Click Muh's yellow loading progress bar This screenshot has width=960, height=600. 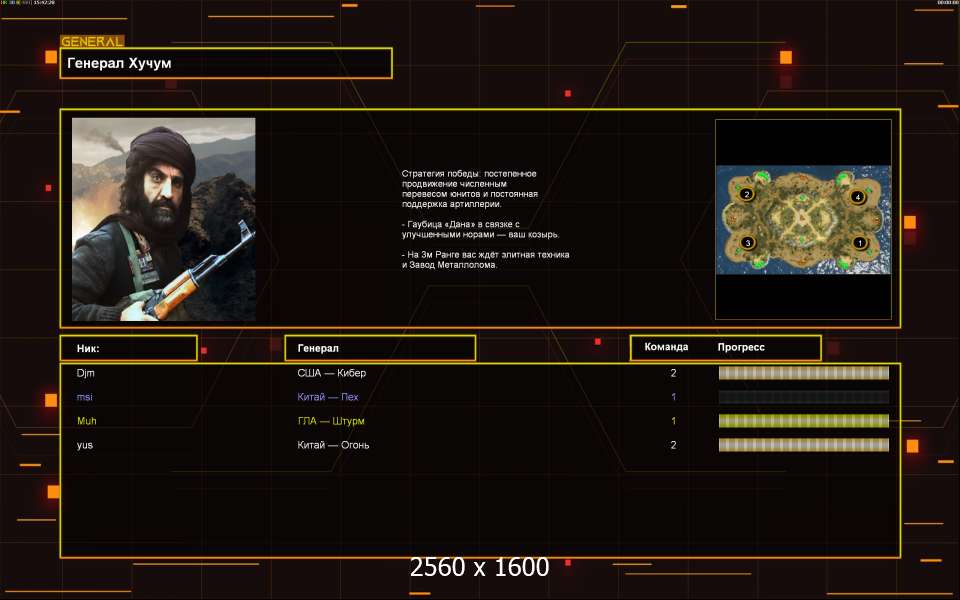click(803, 421)
